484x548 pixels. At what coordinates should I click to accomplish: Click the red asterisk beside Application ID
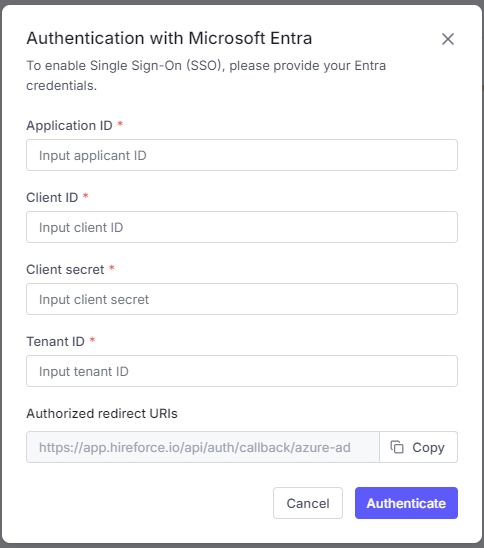pyautogui.click(x=120, y=124)
